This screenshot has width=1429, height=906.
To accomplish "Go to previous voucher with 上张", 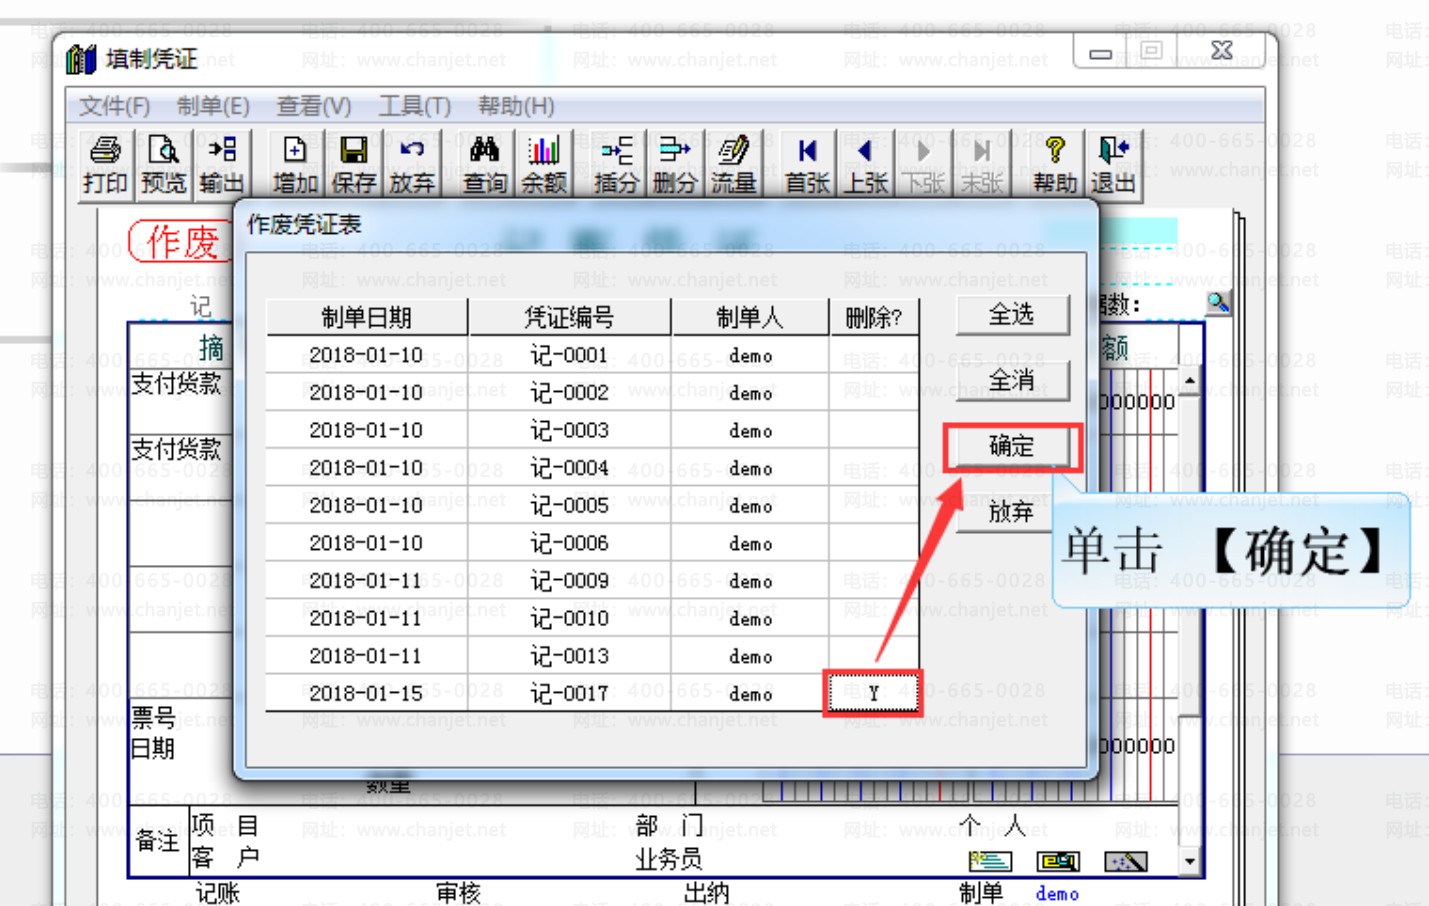I will [x=866, y=165].
